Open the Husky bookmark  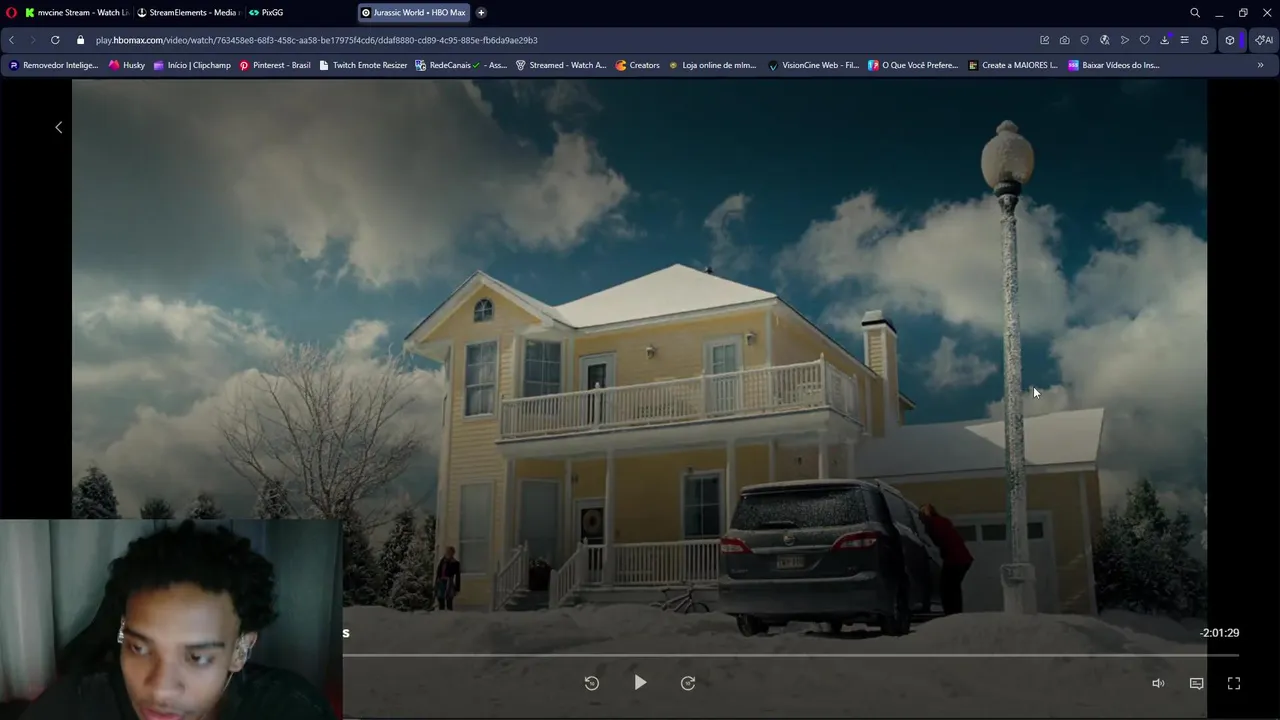pyautogui.click(x=127, y=65)
